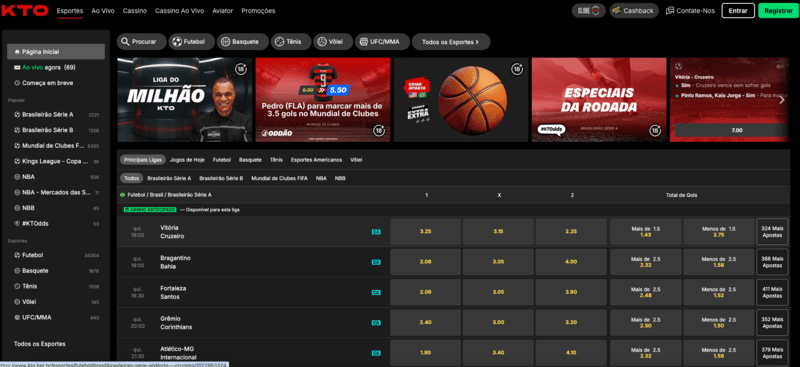800x367 pixels.
Task: Click the Entrar button
Action: 738,10
